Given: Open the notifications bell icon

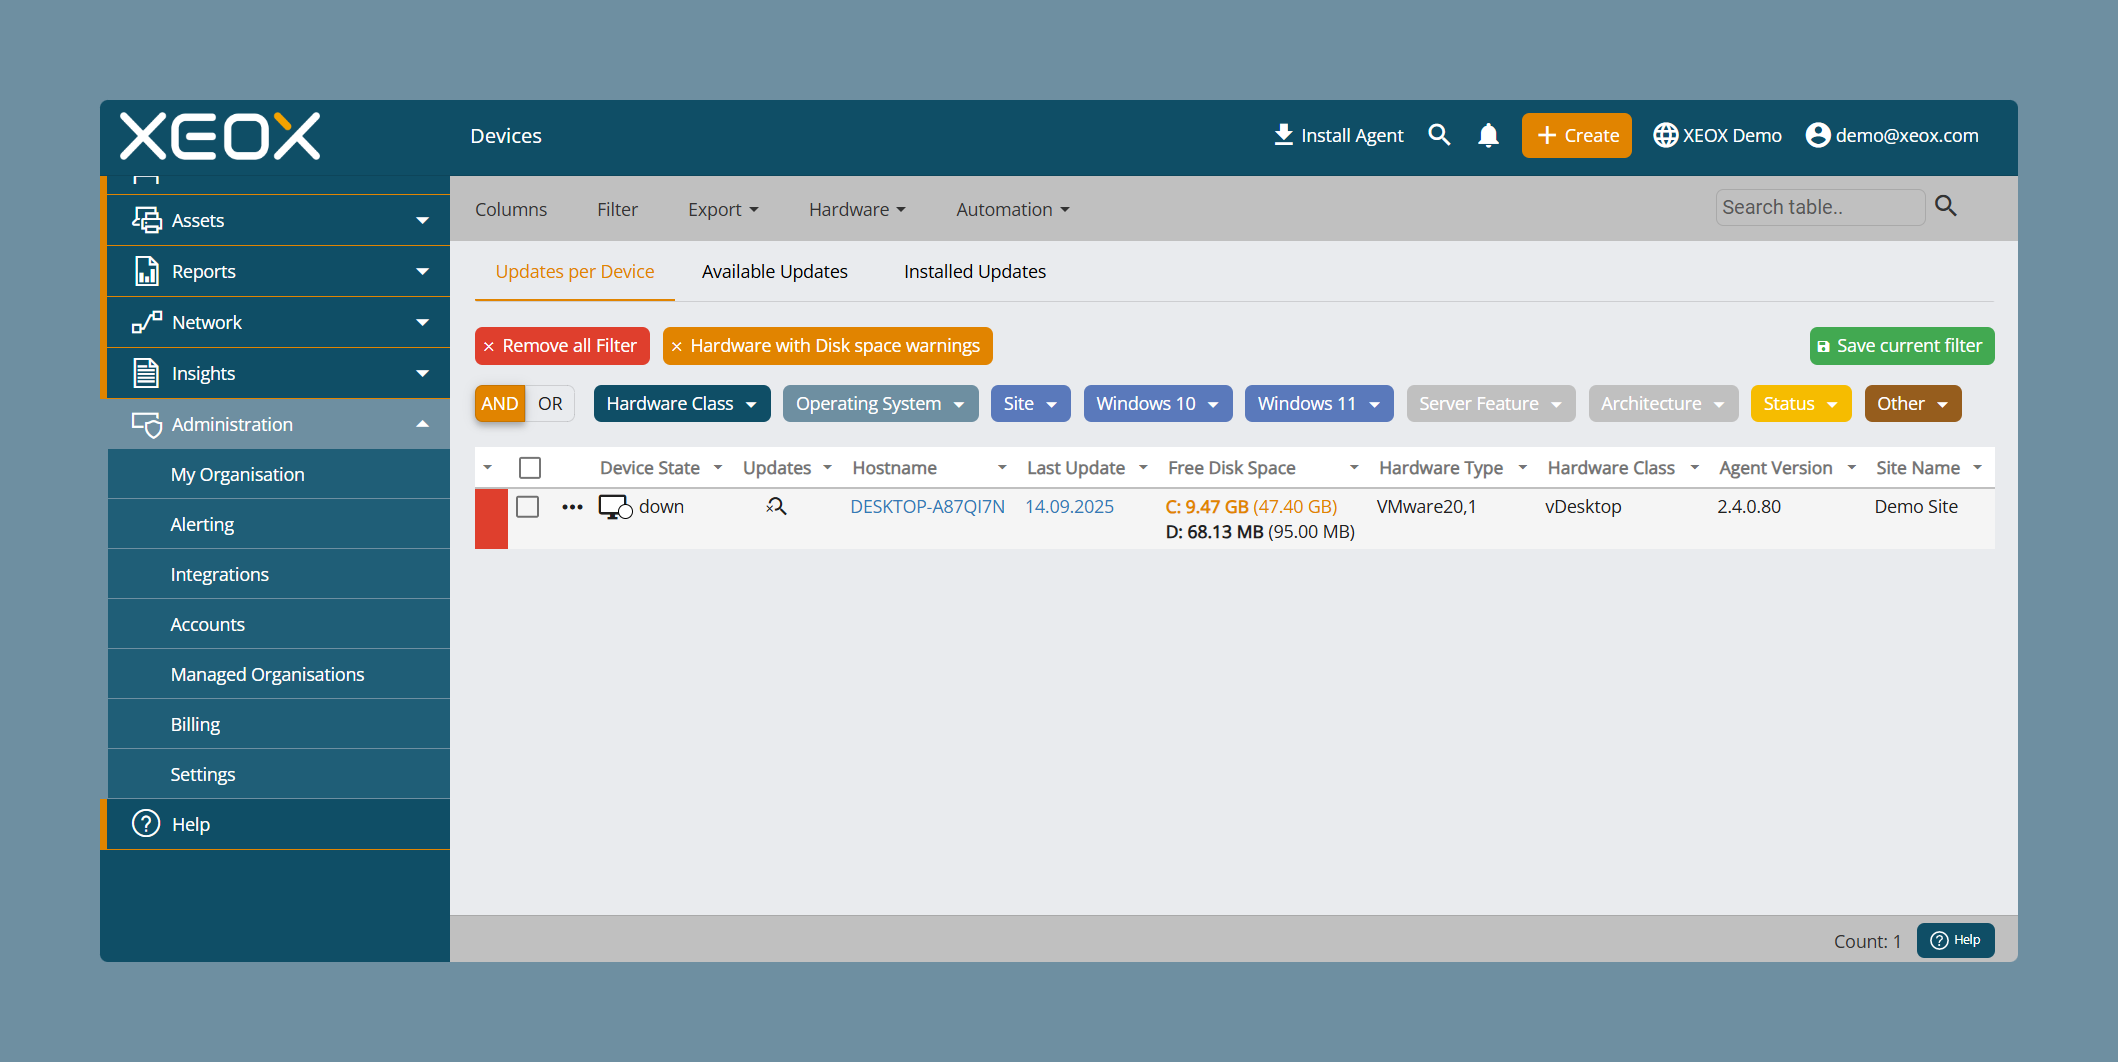Looking at the screenshot, I should [x=1488, y=135].
